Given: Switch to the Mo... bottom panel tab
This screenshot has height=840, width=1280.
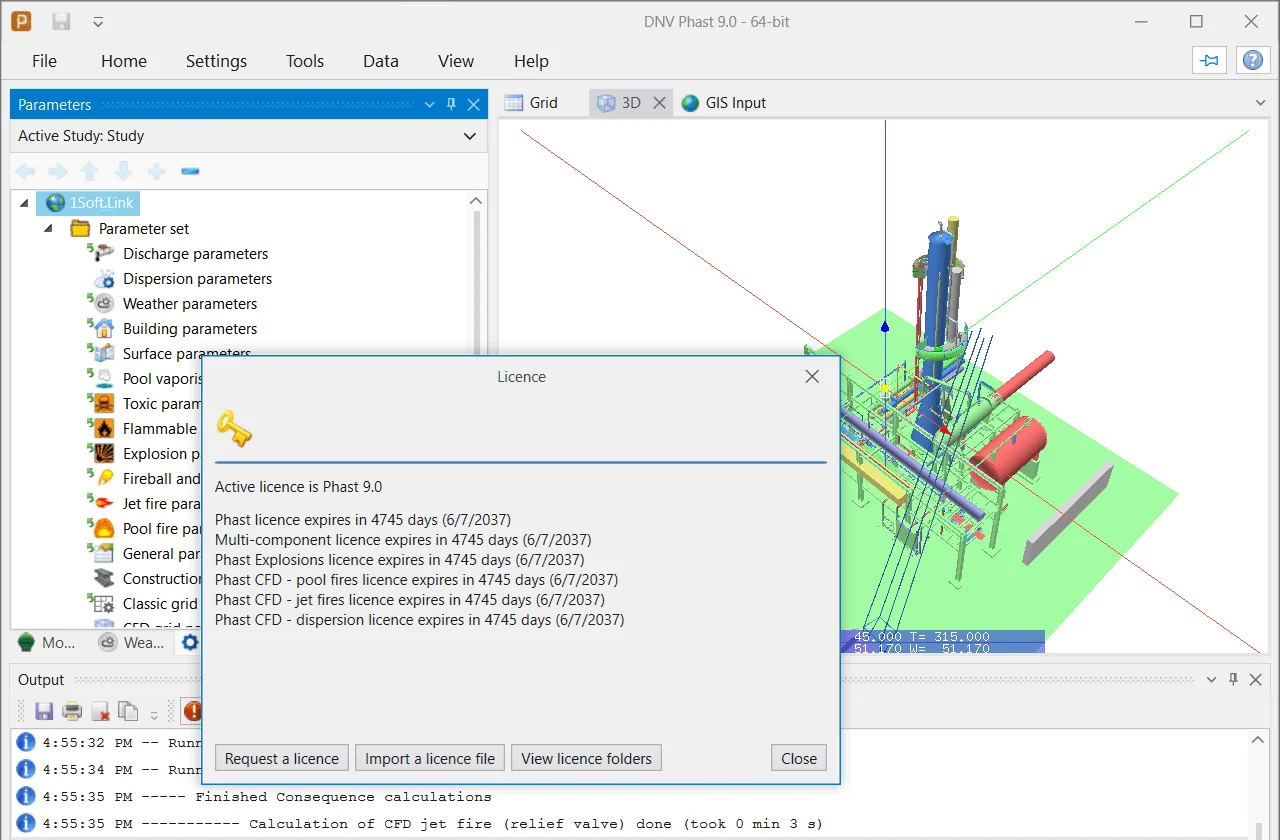Looking at the screenshot, I should pyautogui.click(x=47, y=642).
